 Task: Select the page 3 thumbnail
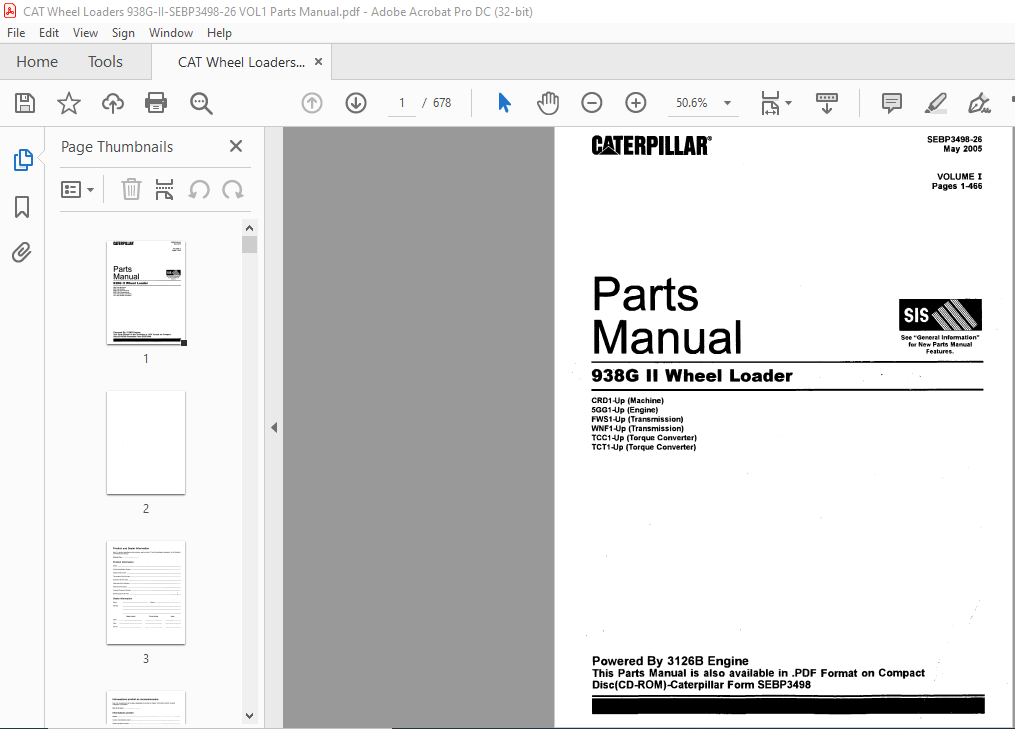(146, 593)
